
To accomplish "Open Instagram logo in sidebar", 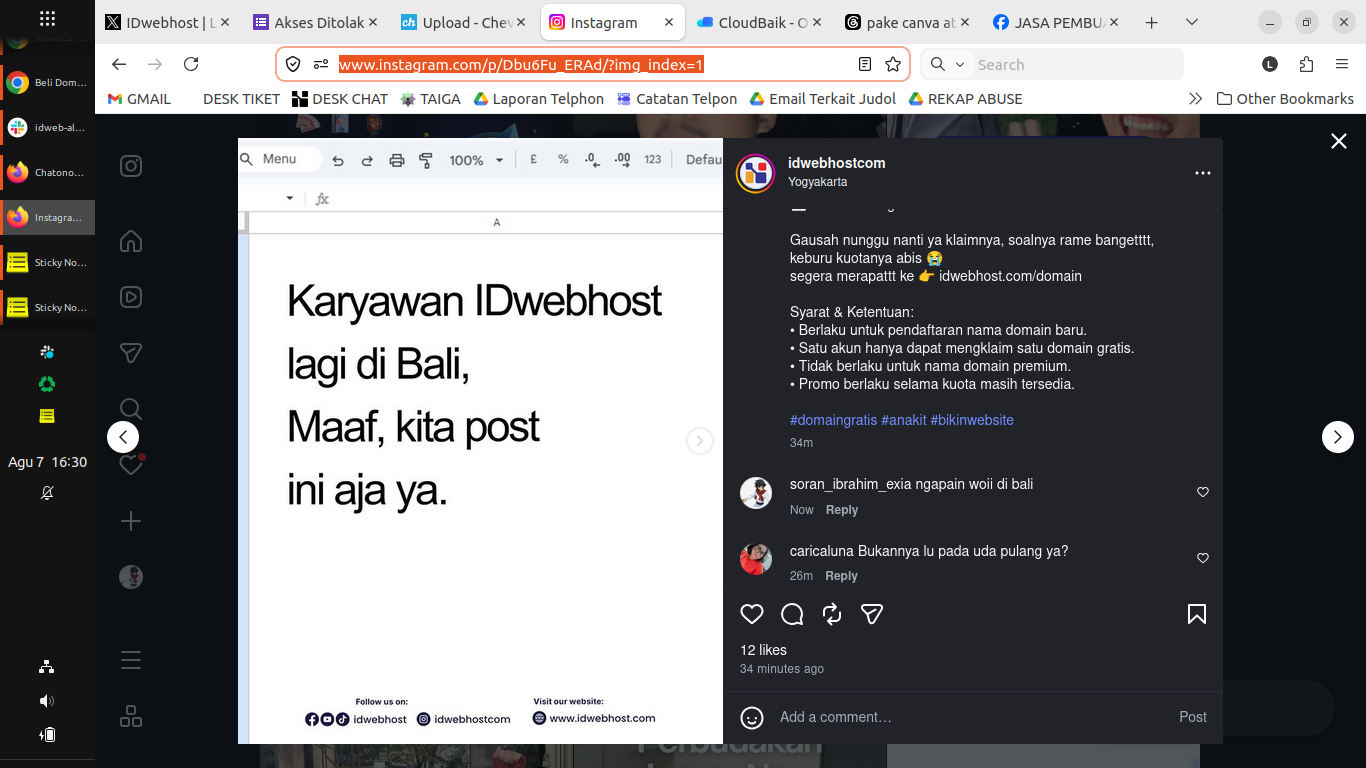I will 131,166.
